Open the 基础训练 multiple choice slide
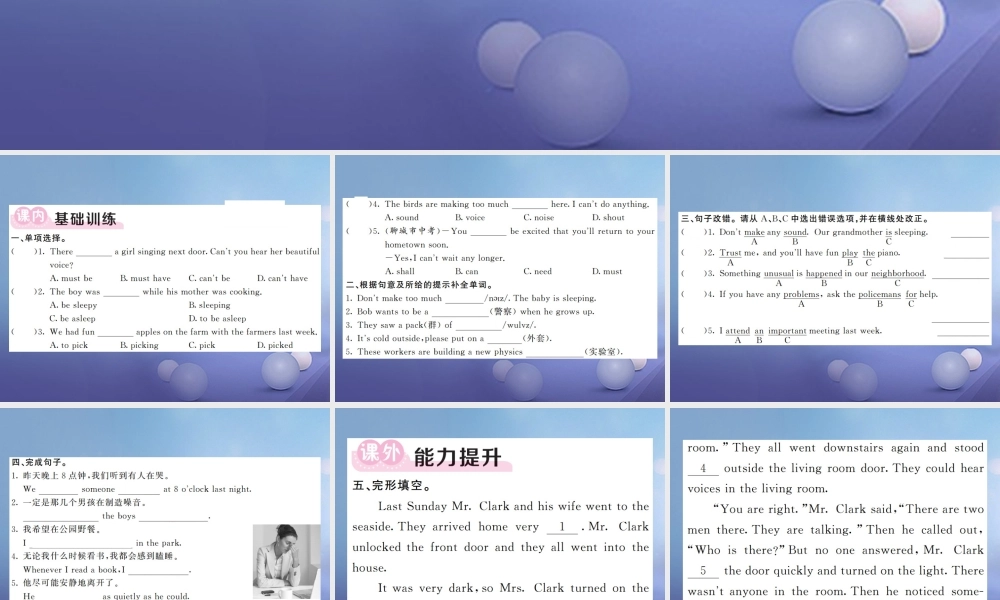1000x600 pixels. [x=165, y=278]
